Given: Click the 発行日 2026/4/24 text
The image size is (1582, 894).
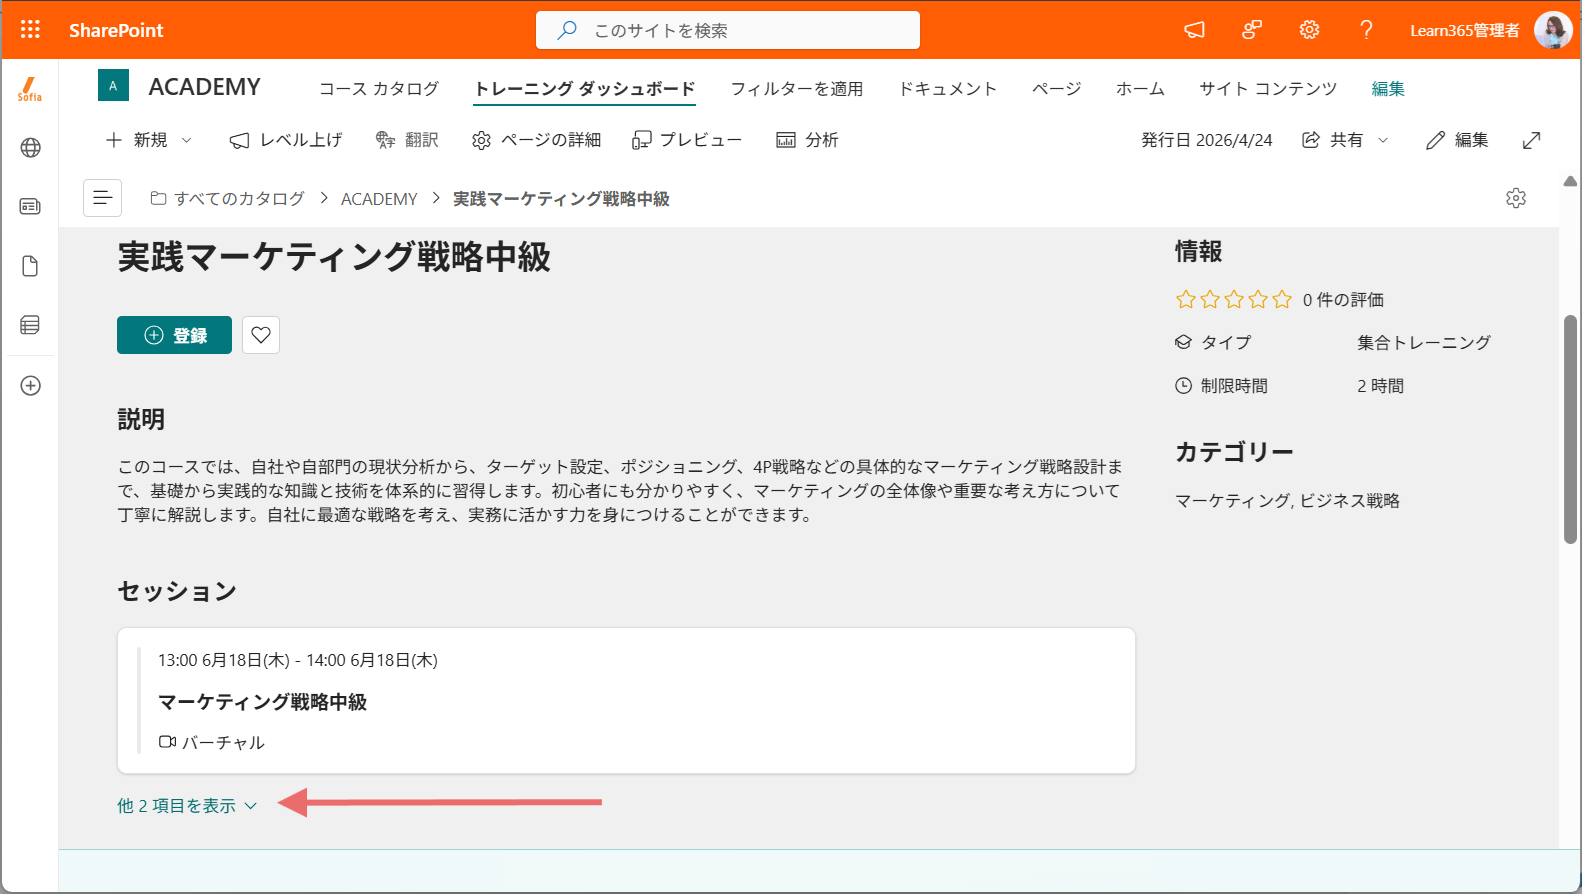Looking at the screenshot, I should [x=1207, y=140].
